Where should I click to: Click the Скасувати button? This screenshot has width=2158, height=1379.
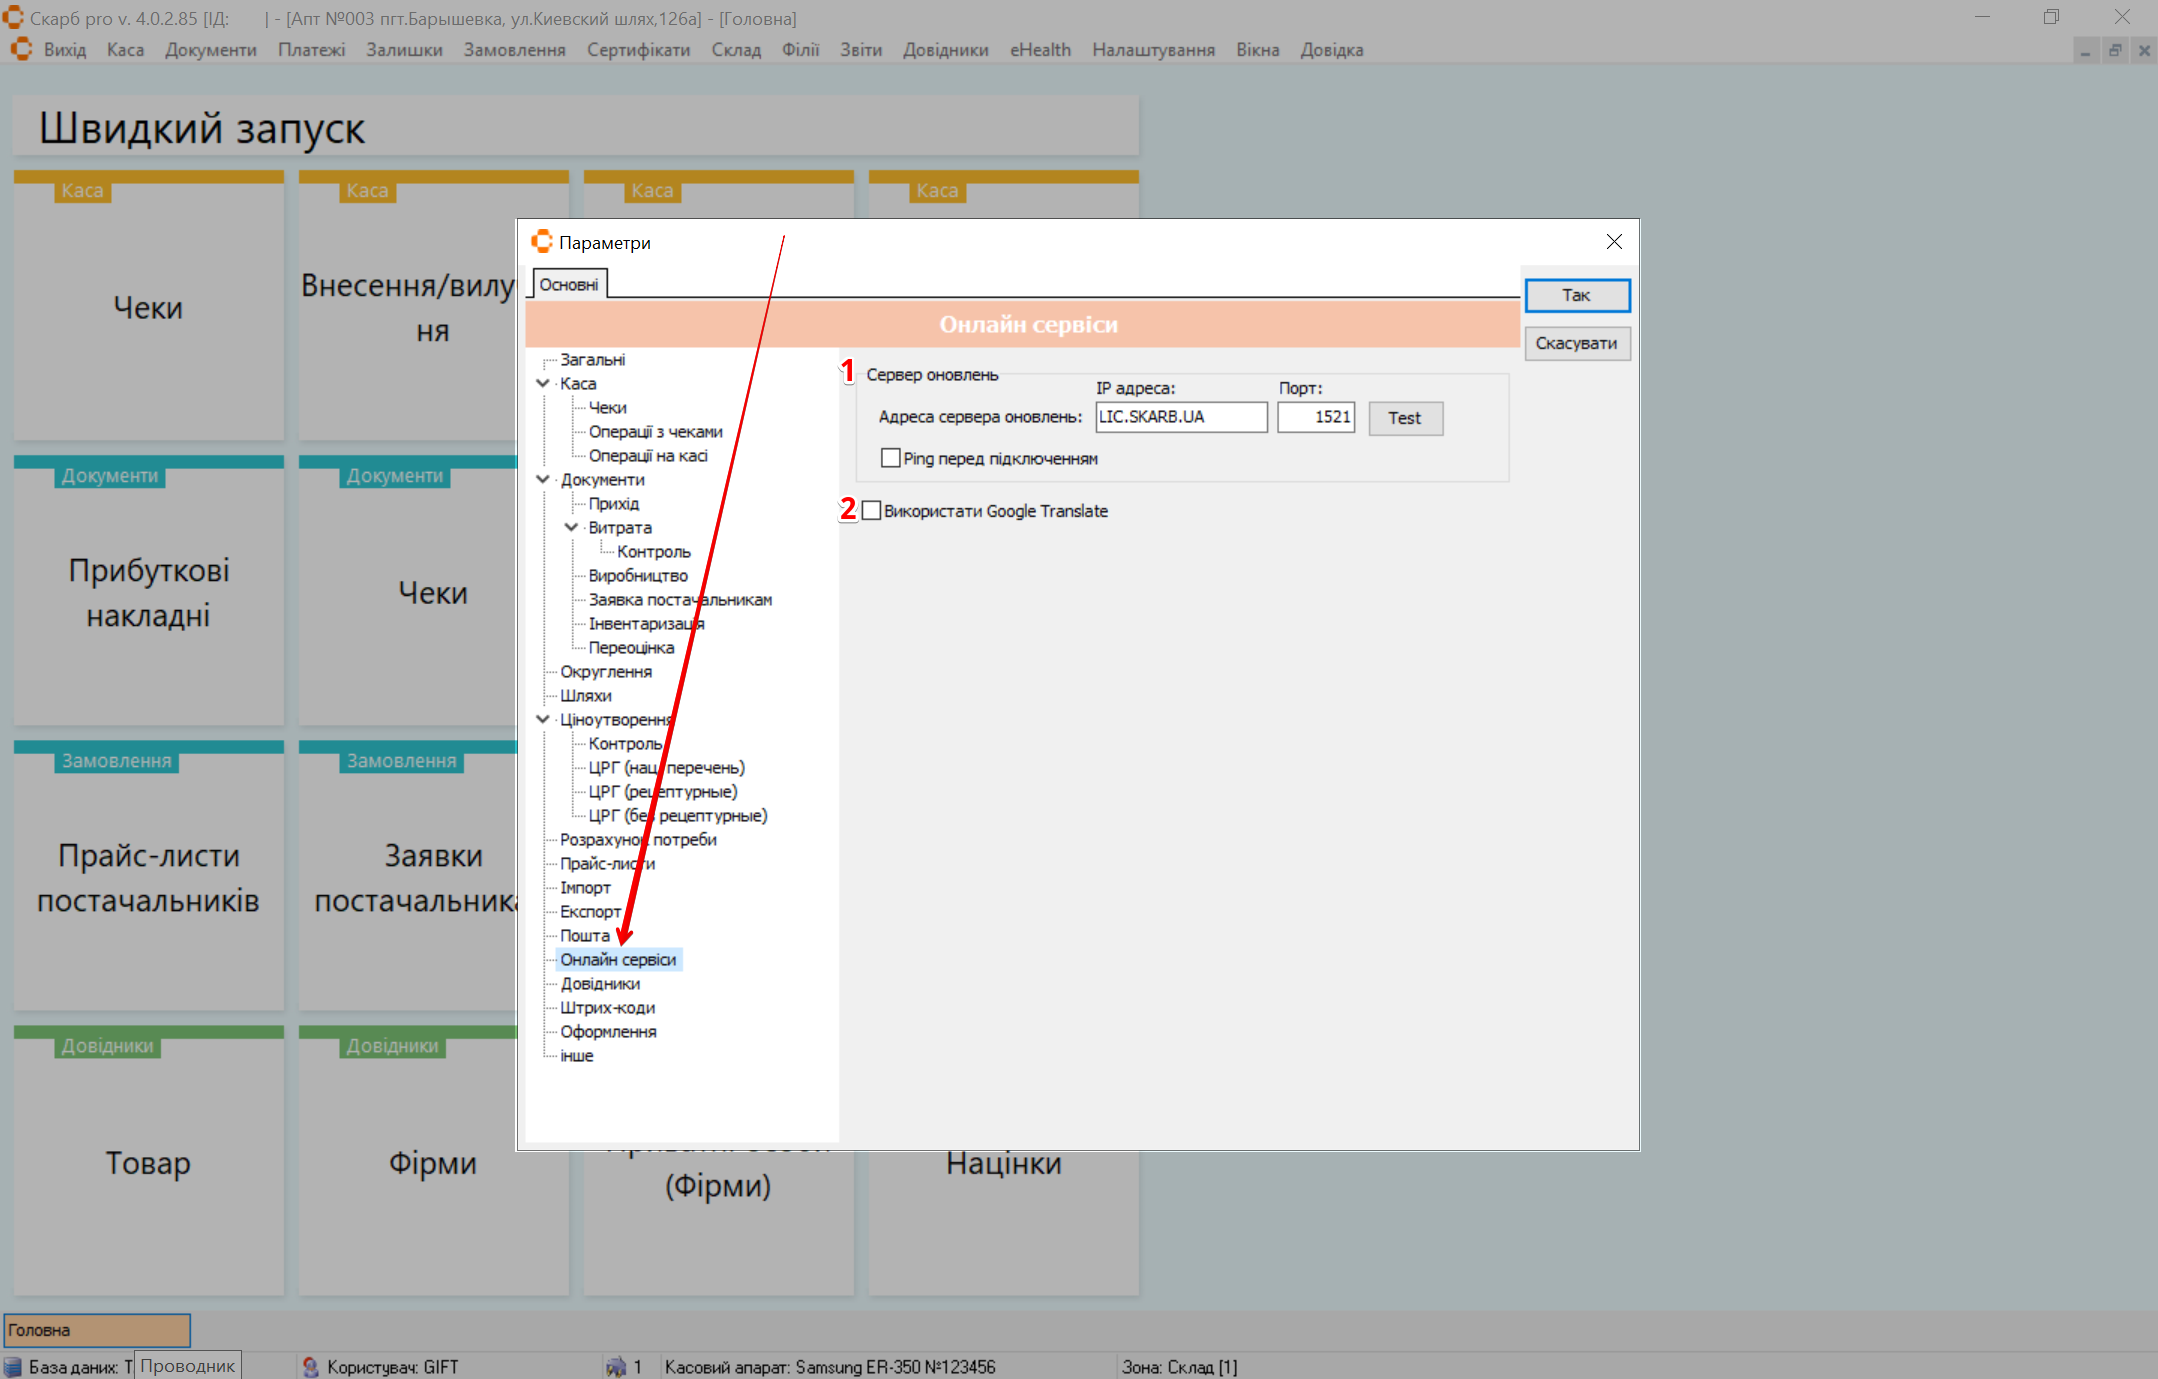(1576, 343)
